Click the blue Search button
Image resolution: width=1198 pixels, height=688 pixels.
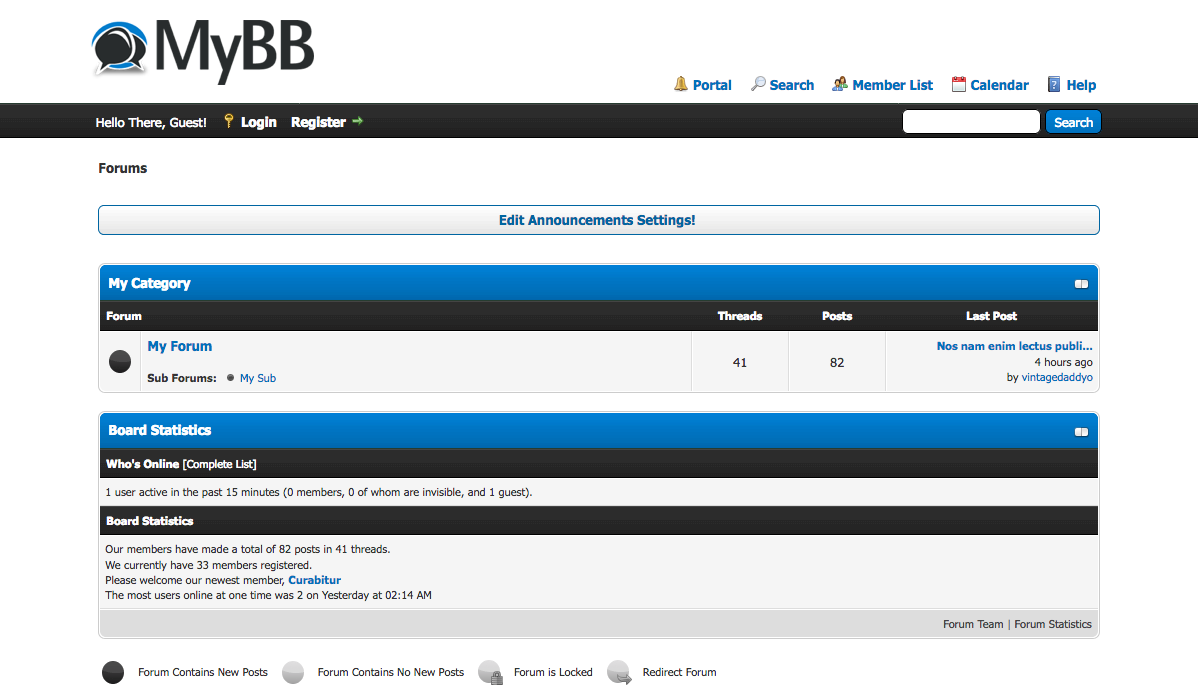tap(1073, 122)
